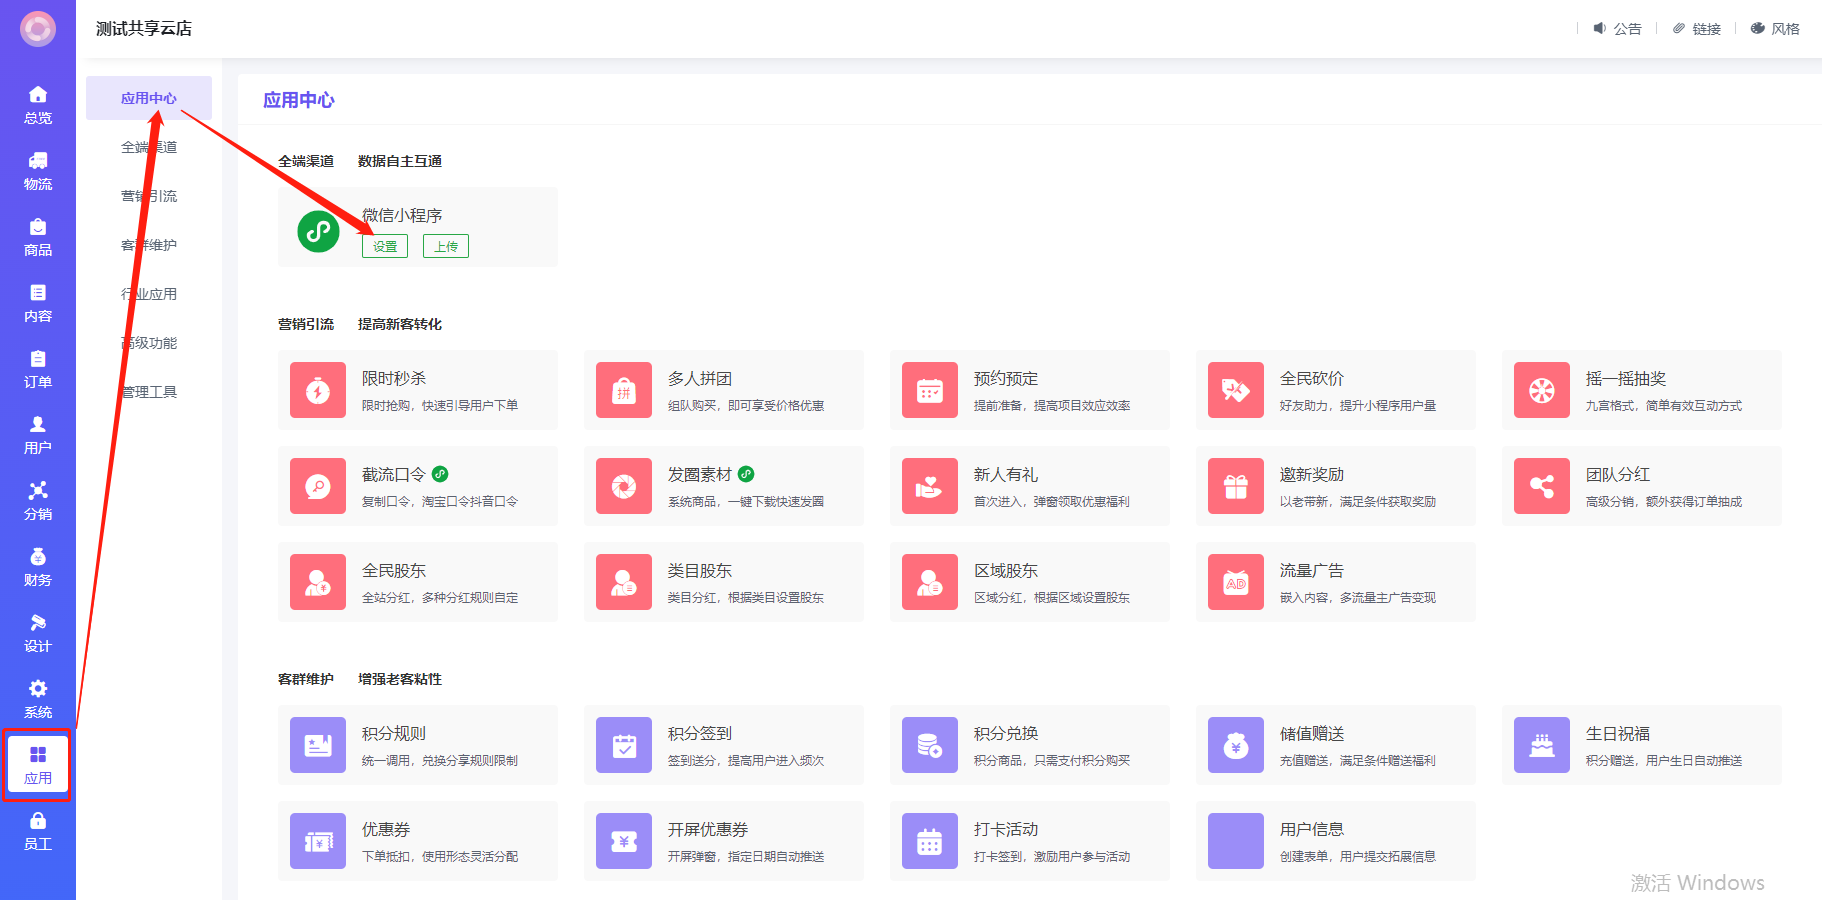
Task: Open the 分销 distribution sidebar icon
Action: coord(38,491)
